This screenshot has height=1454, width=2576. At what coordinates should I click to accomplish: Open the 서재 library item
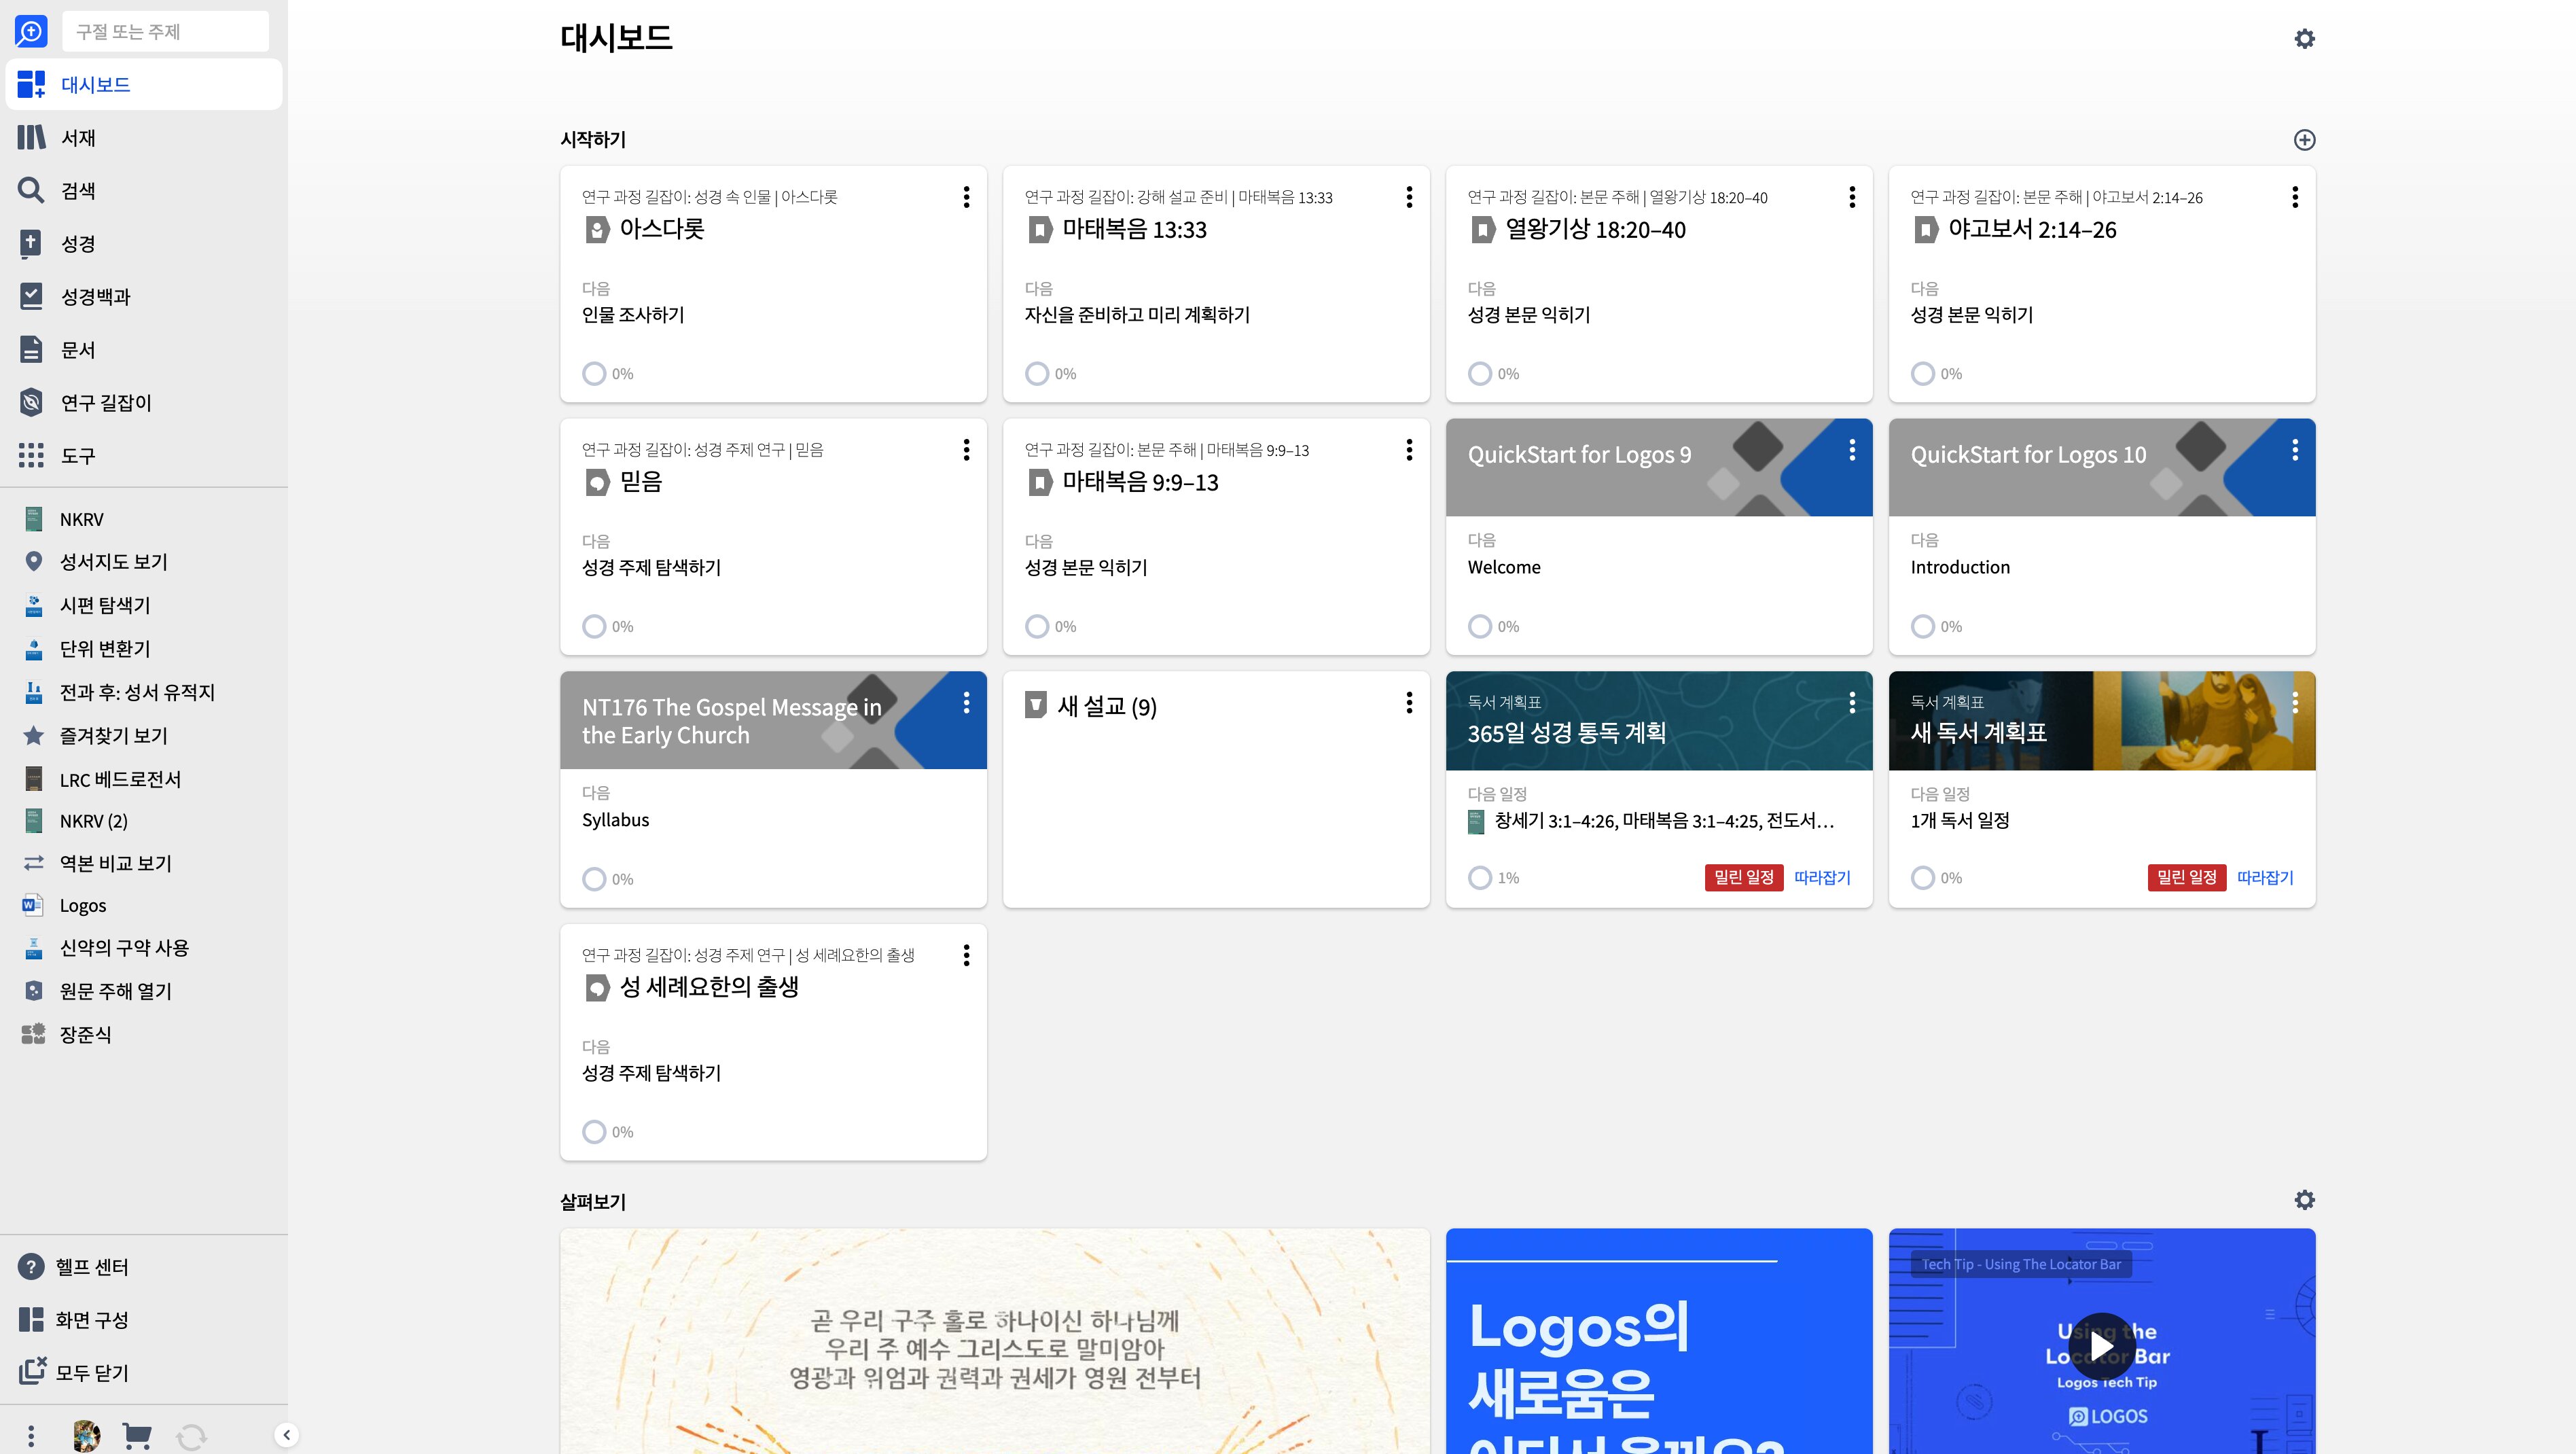(144, 138)
